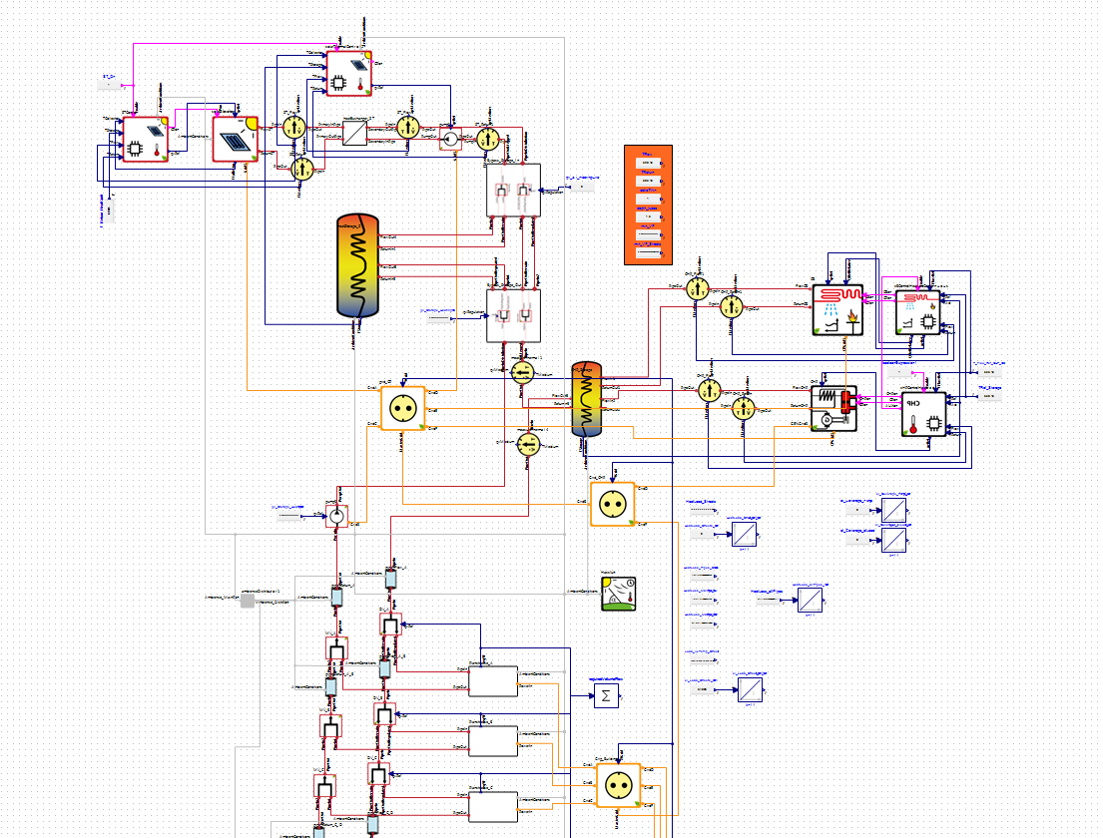Select the topmost pipe splitter right of pipe column
The image size is (1103, 838).
coord(390,625)
